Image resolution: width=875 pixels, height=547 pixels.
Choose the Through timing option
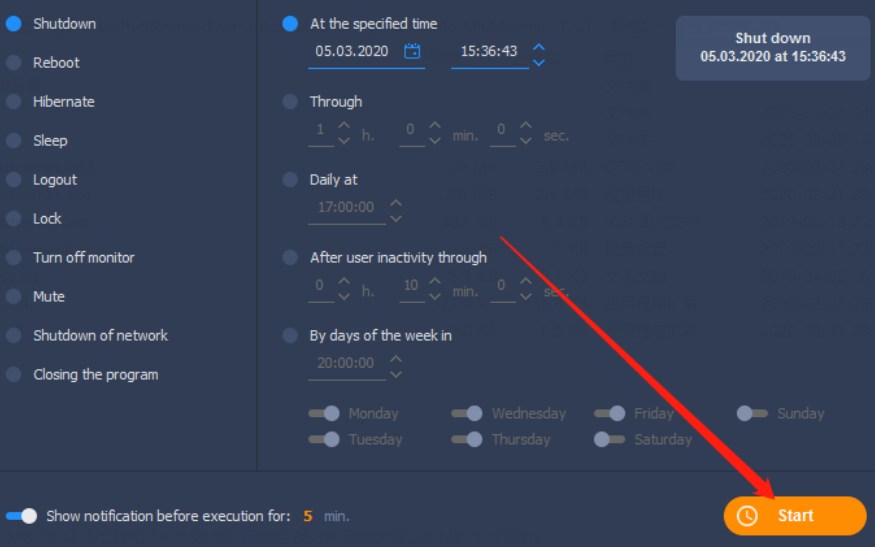click(x=290, y=102)
